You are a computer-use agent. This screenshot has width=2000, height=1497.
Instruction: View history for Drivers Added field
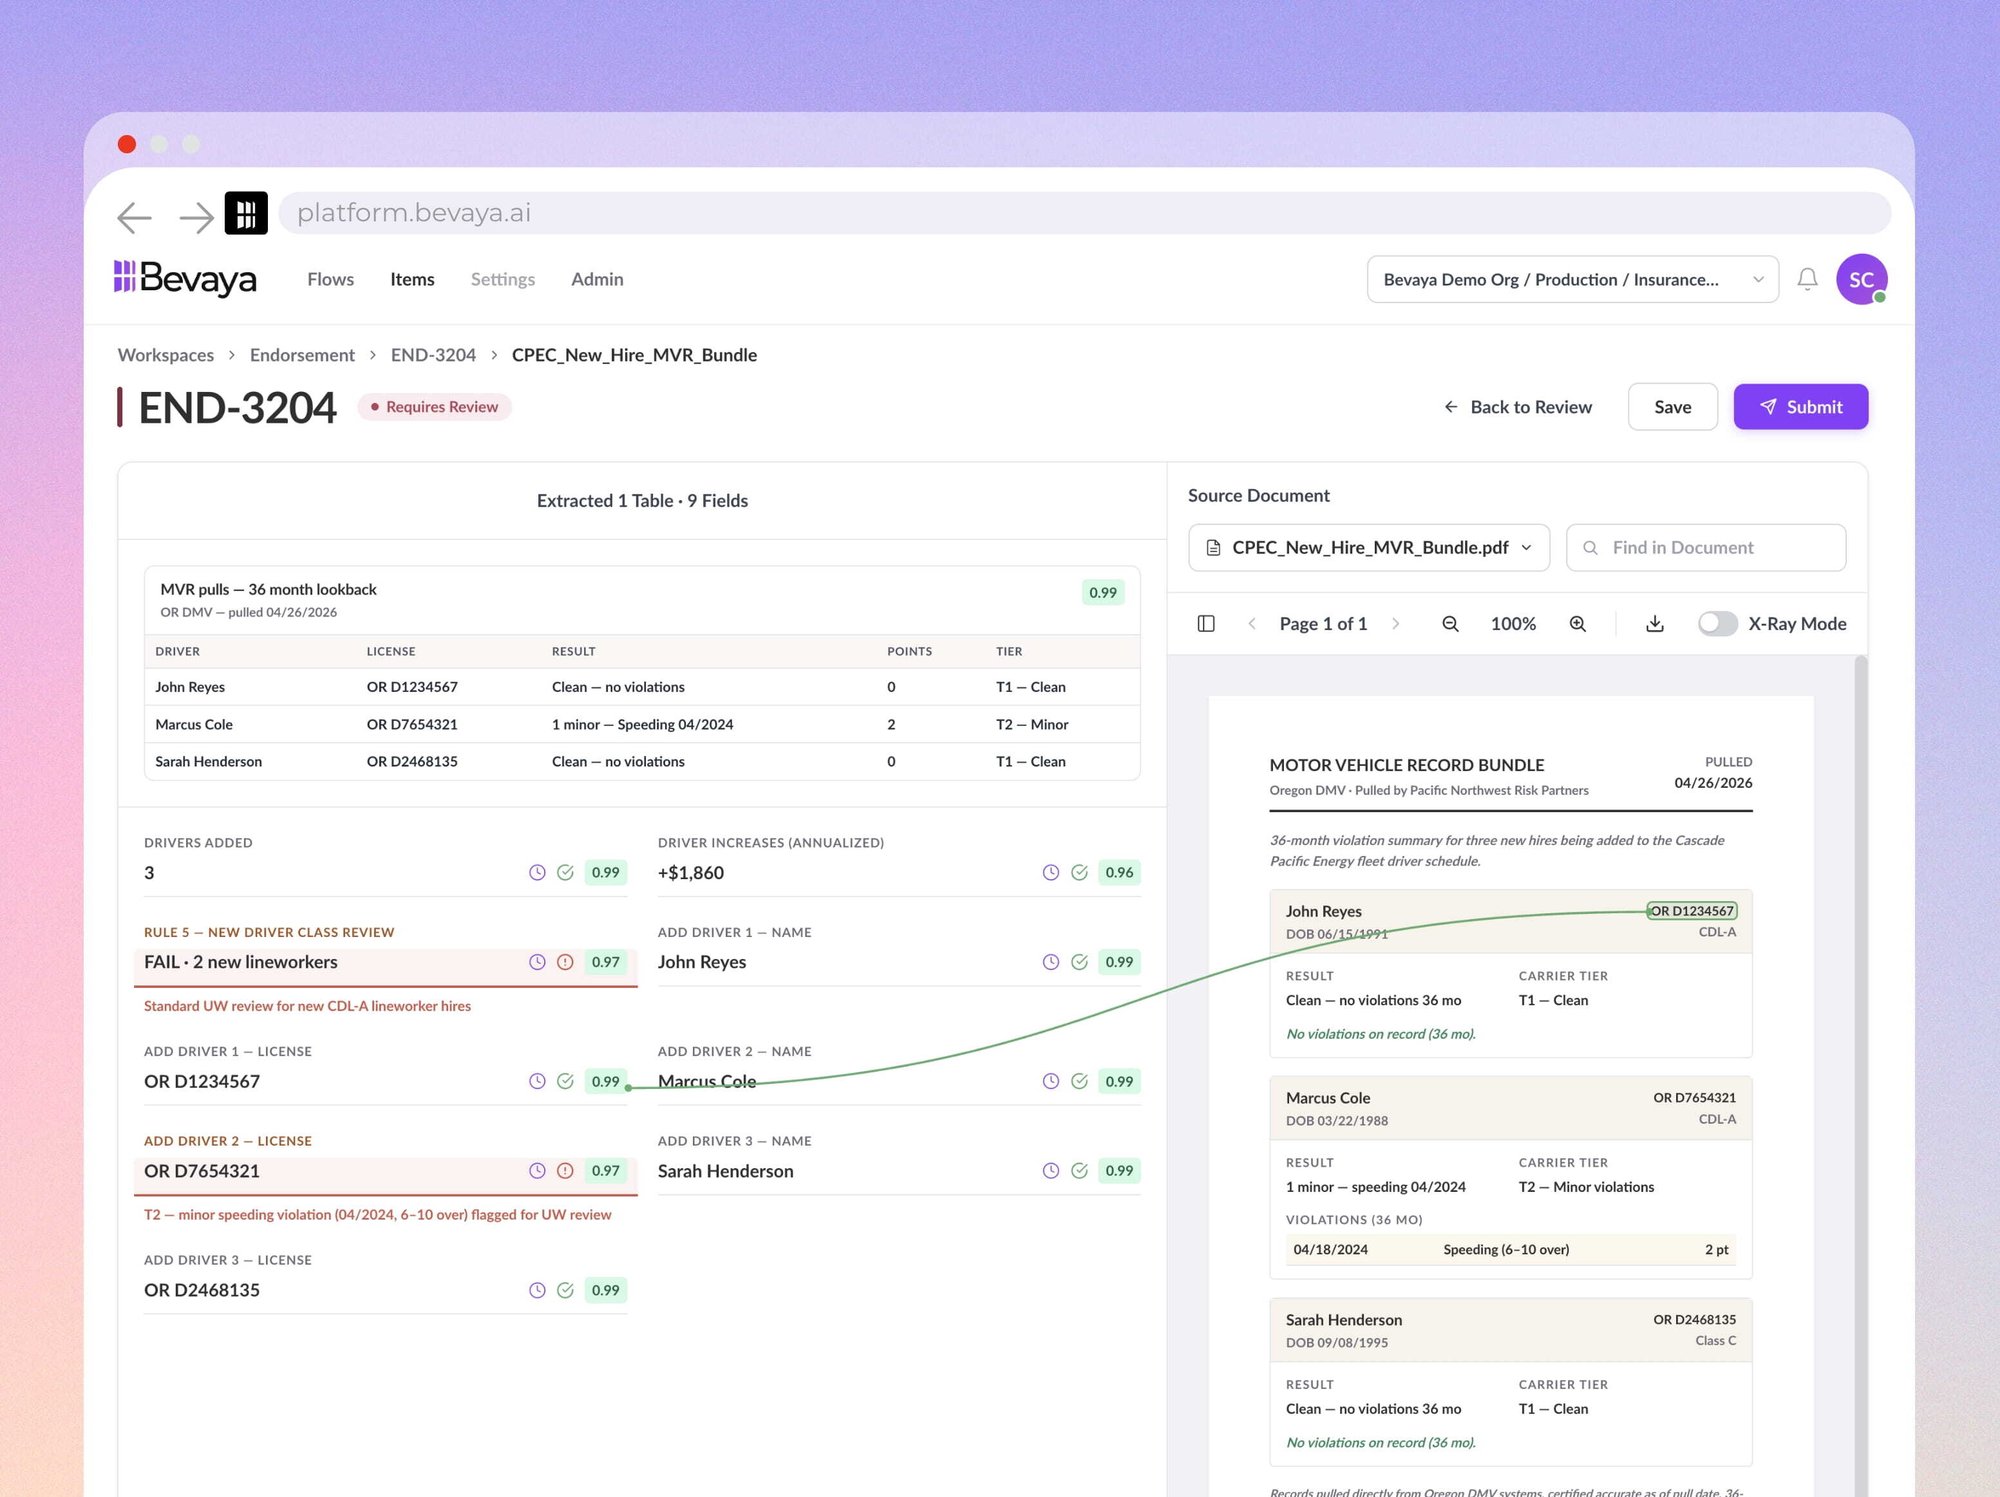pos(537,872)
